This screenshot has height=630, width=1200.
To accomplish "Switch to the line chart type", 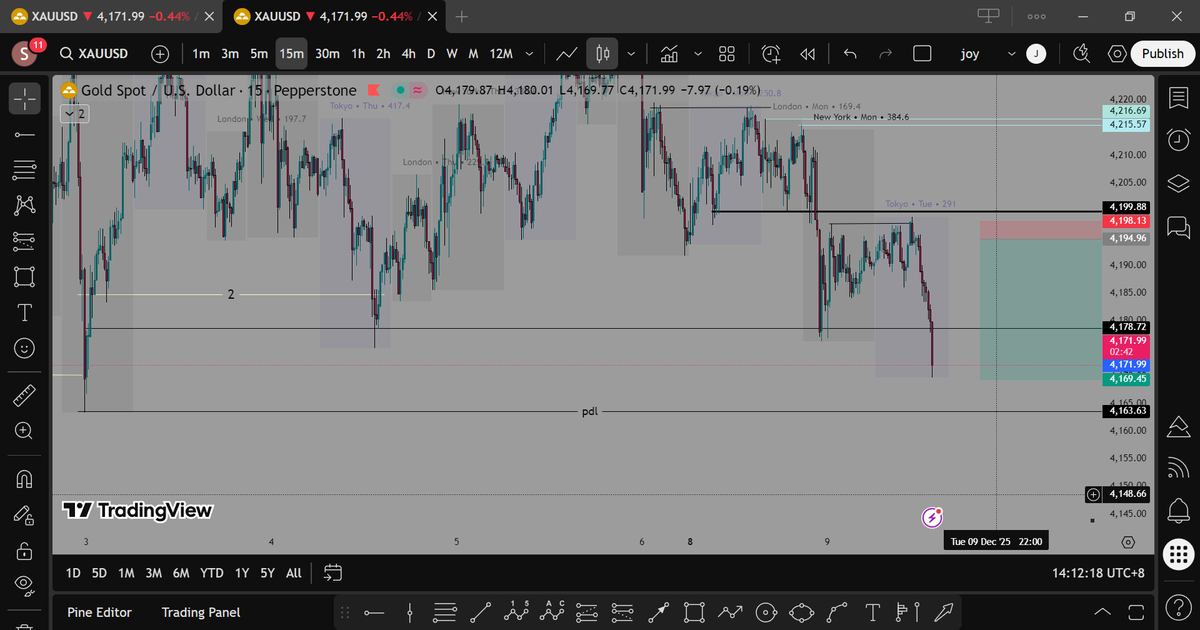I will [x=567, y=54].
